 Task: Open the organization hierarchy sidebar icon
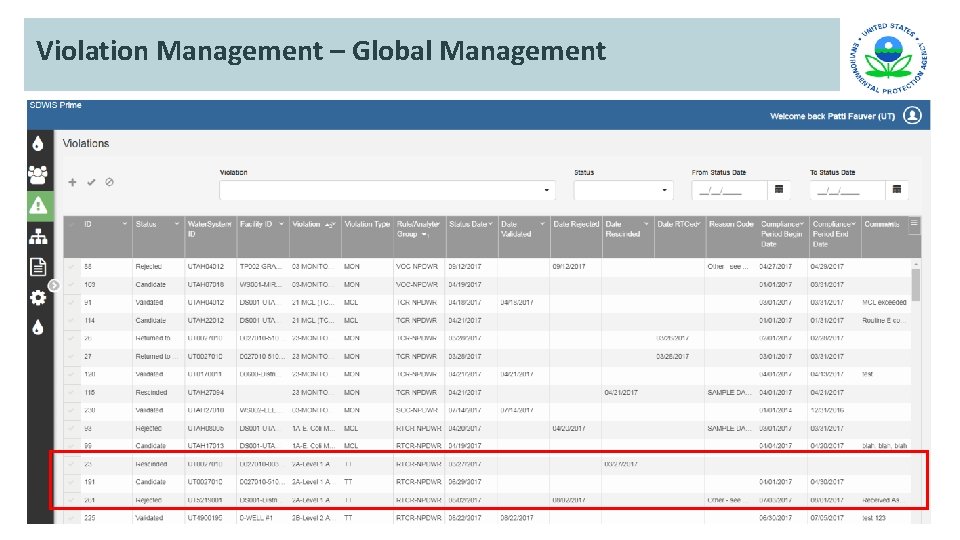[38, 236]
